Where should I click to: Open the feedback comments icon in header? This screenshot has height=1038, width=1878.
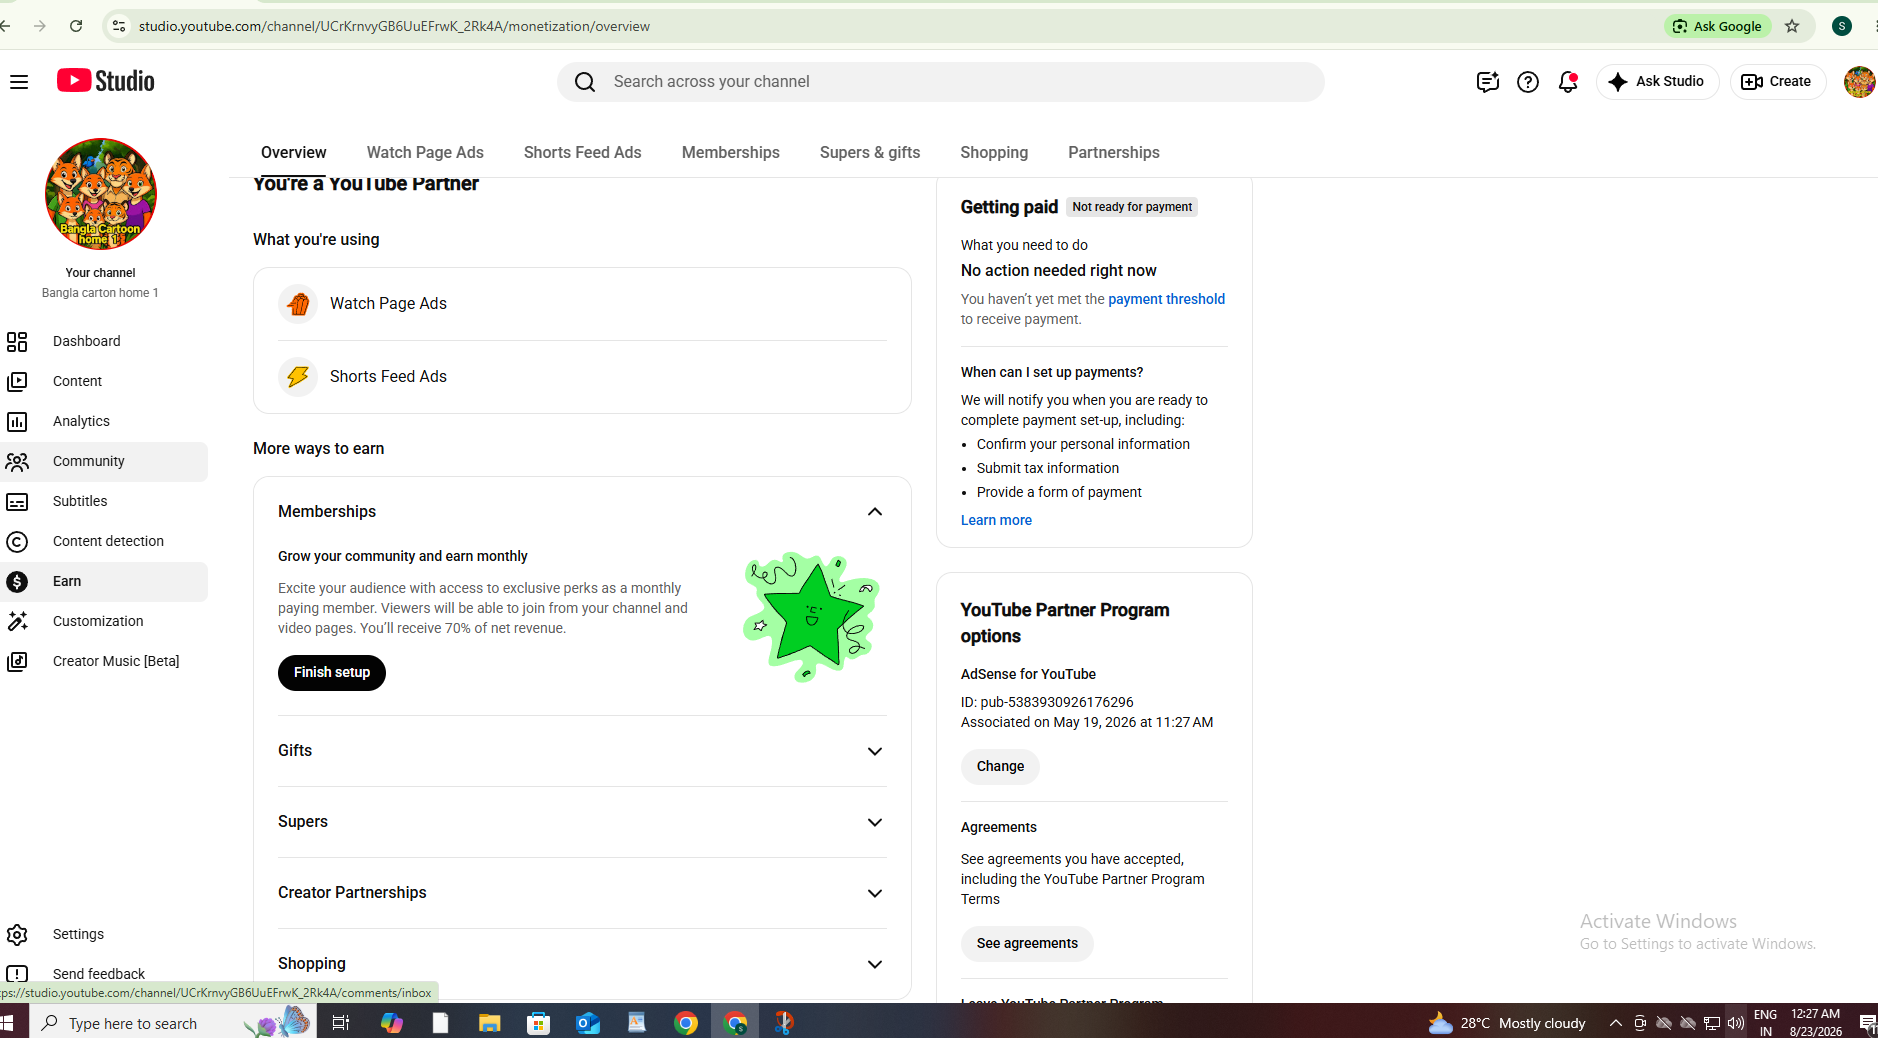coord(1487,82)
